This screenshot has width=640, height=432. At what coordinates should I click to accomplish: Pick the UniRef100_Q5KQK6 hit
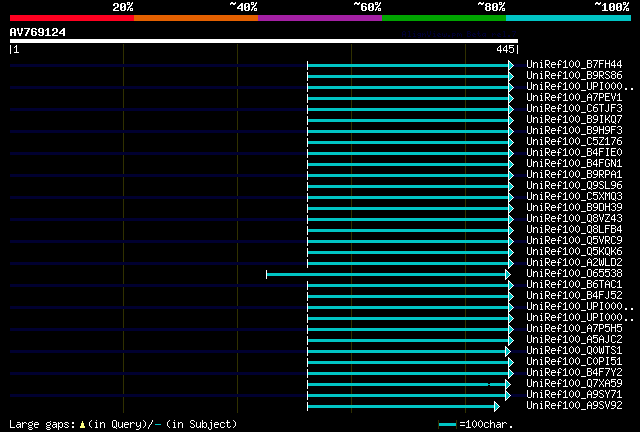tap(574, 252)
